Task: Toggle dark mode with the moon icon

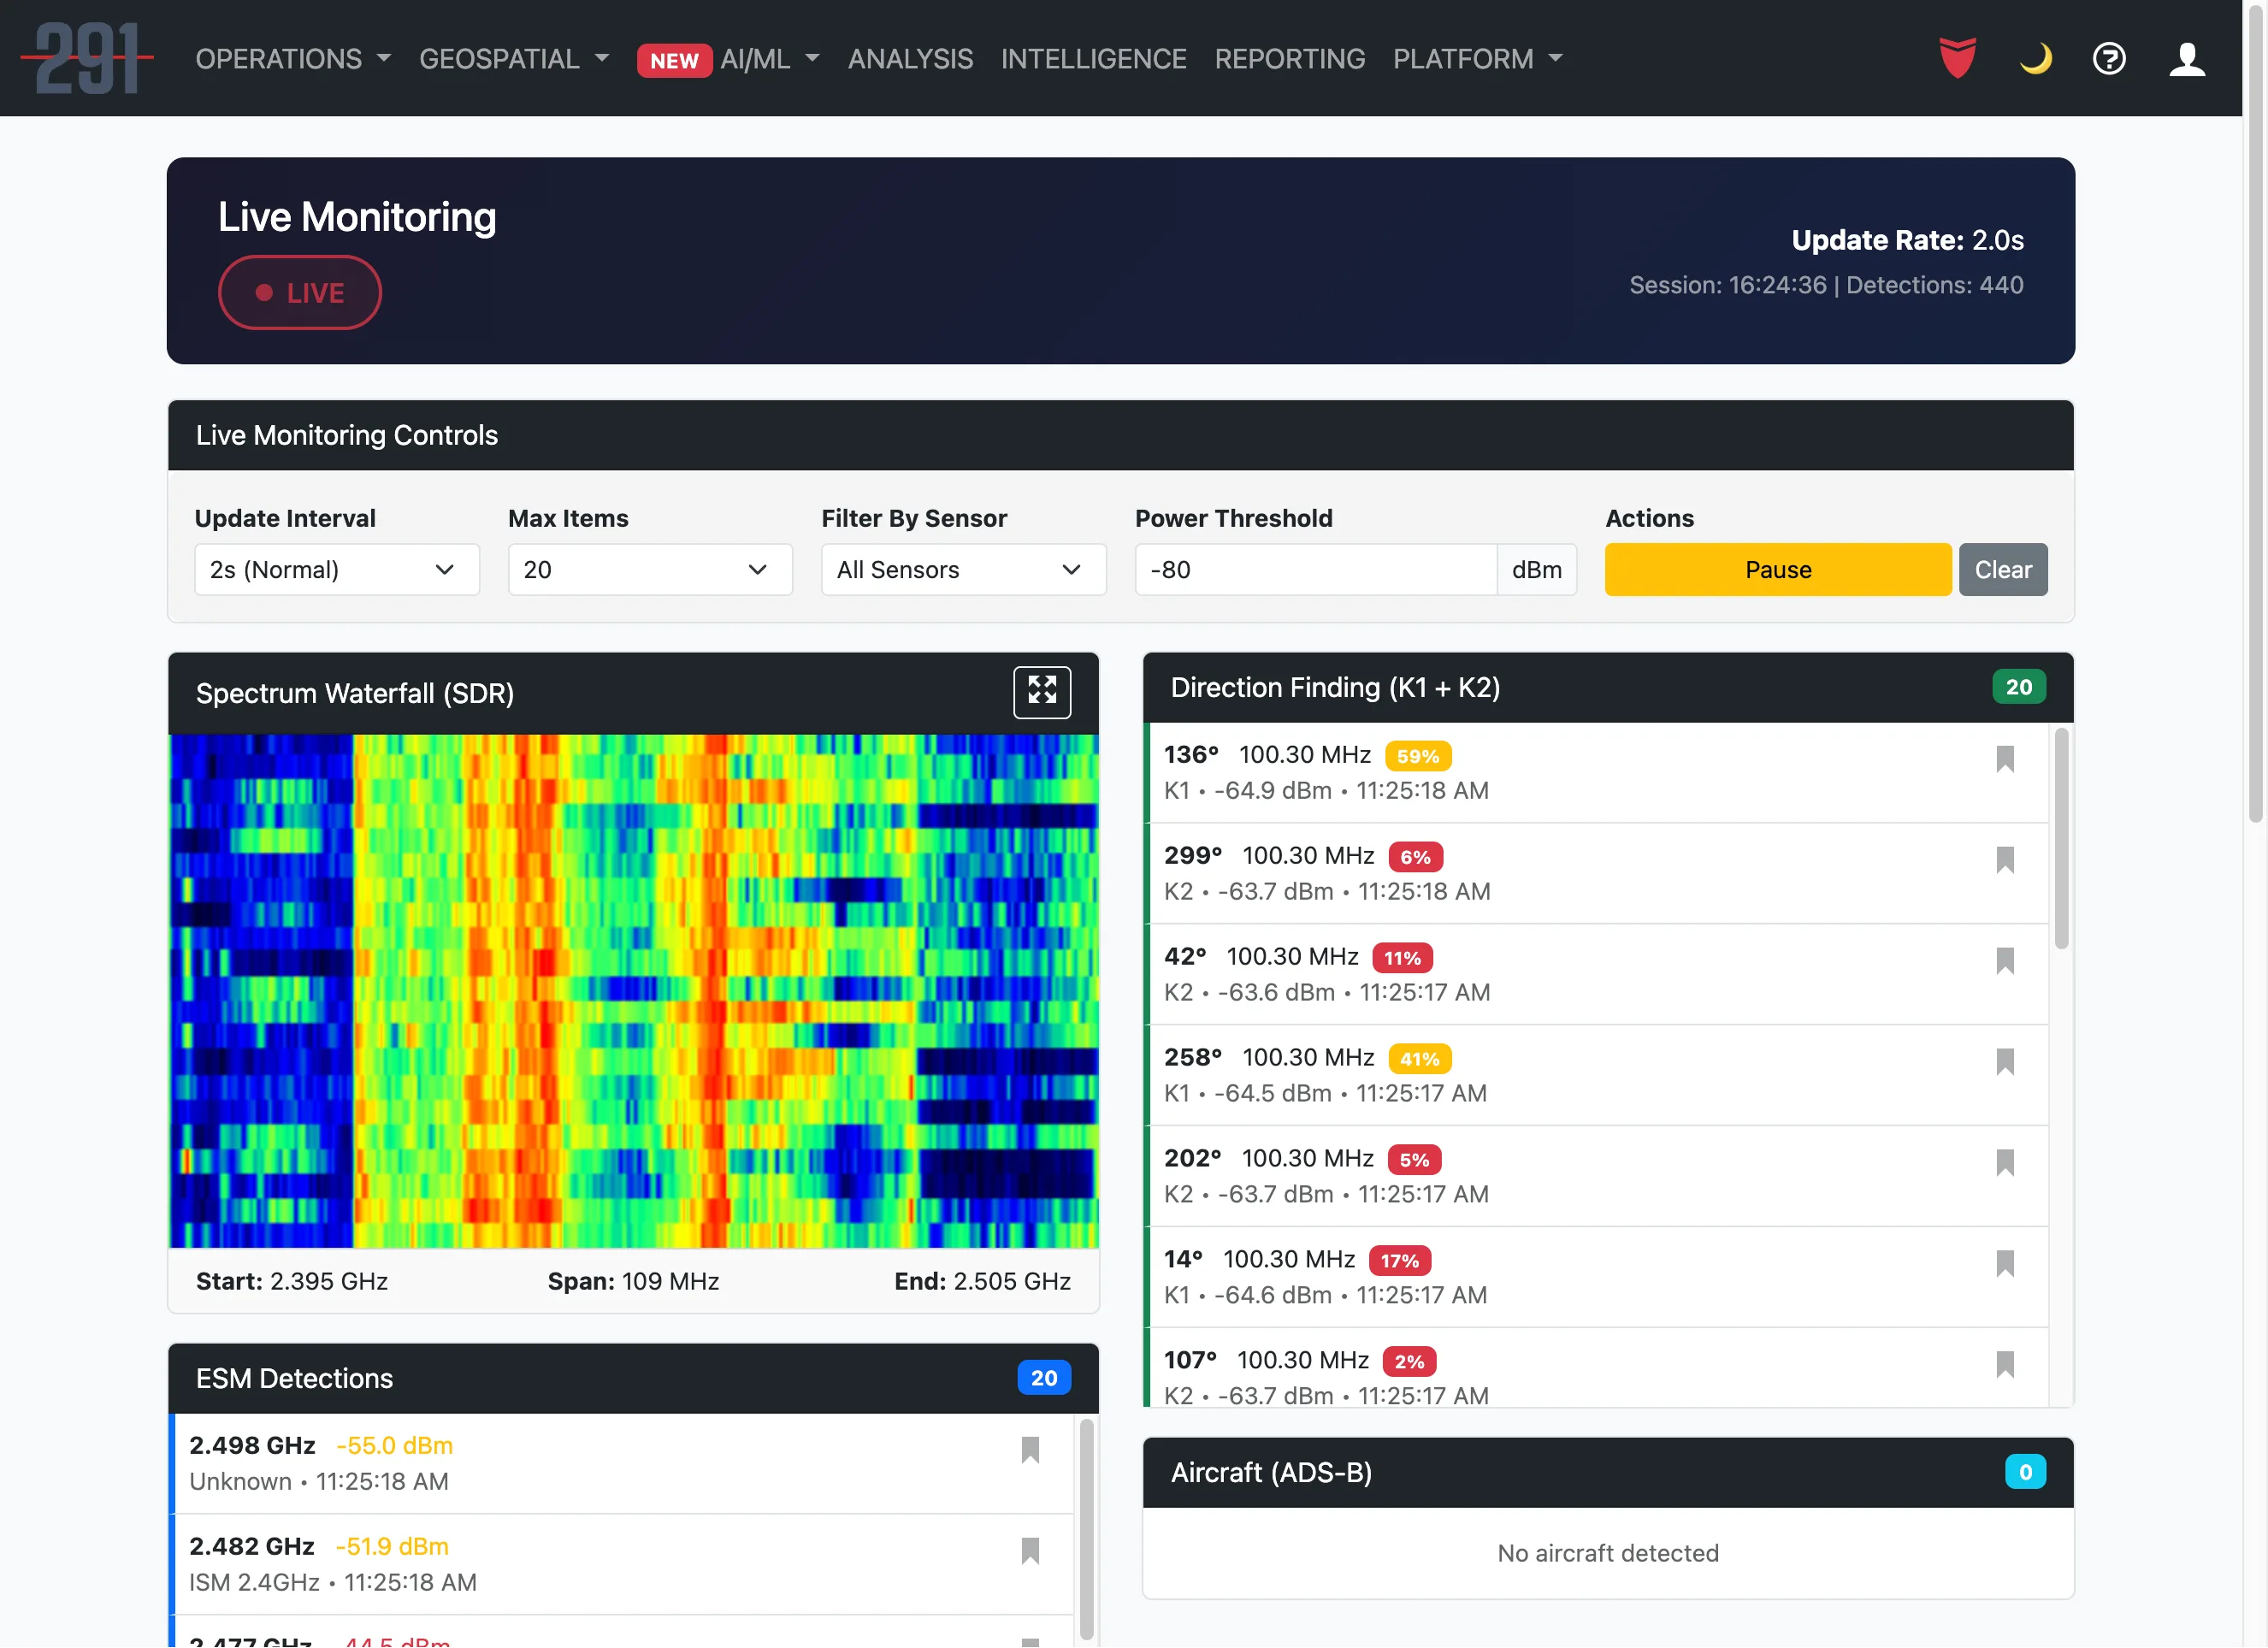Action: 2035,59
